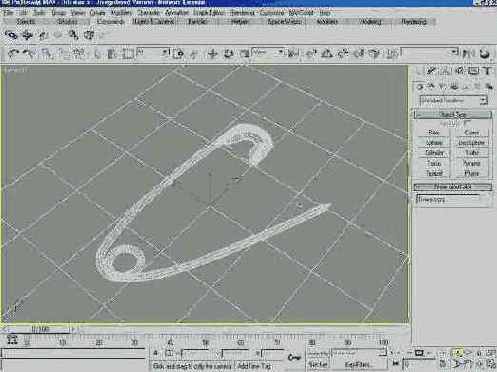Switch to the Shapes tab in tab panel
The width and height of the screenshot is (497, 372).
tap(67, 22)
